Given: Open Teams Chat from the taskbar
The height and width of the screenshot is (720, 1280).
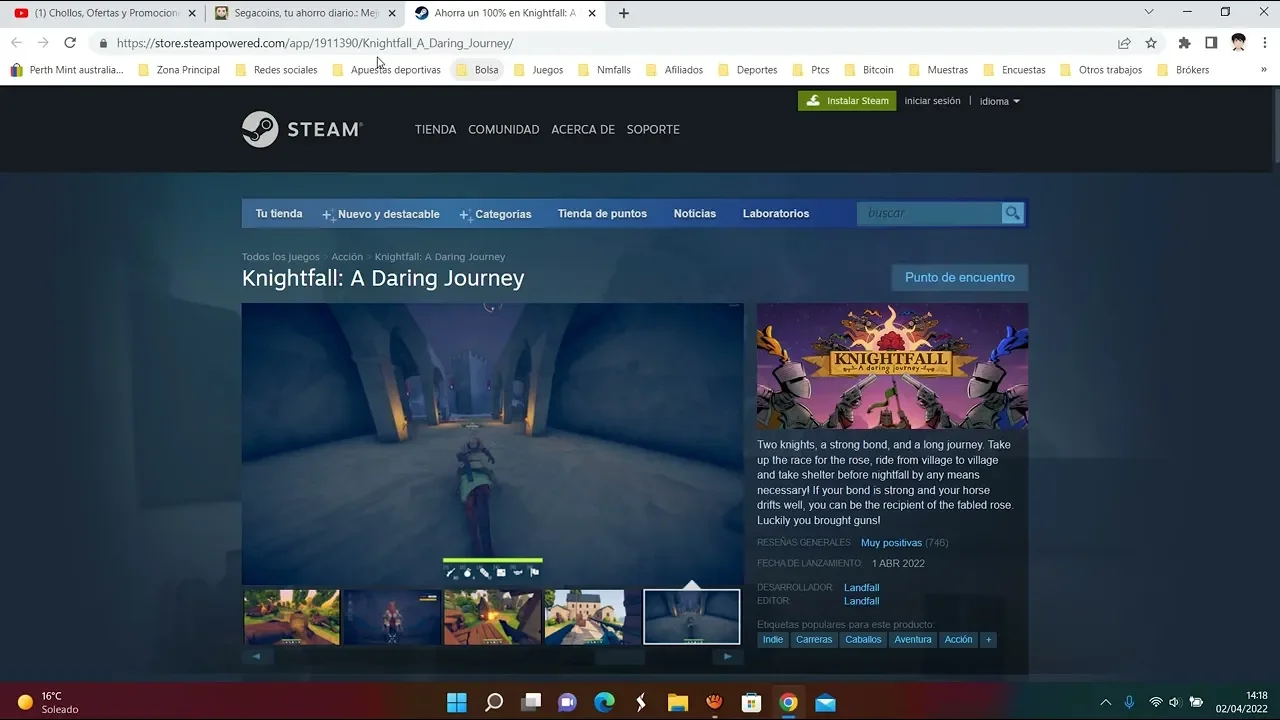Looking at the screenshot, I should coord(567,702).
